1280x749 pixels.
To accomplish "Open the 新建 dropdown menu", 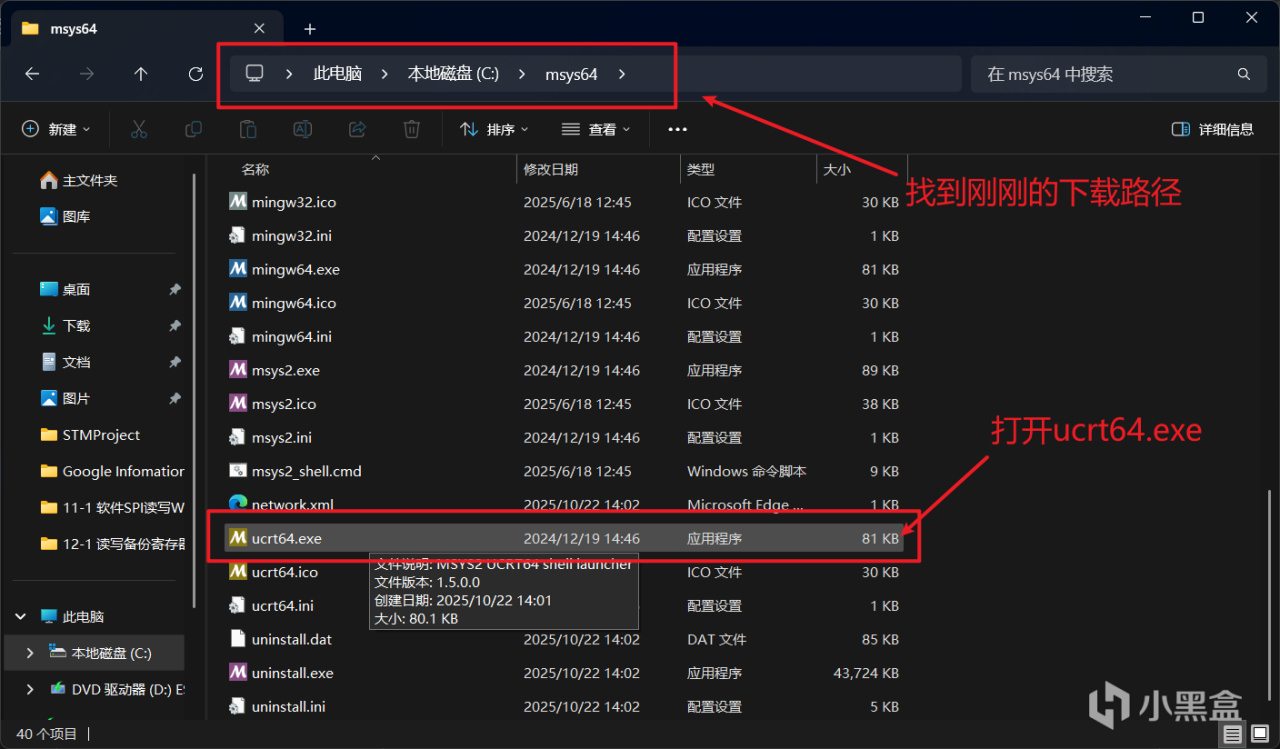I will (x=56, y=129).
